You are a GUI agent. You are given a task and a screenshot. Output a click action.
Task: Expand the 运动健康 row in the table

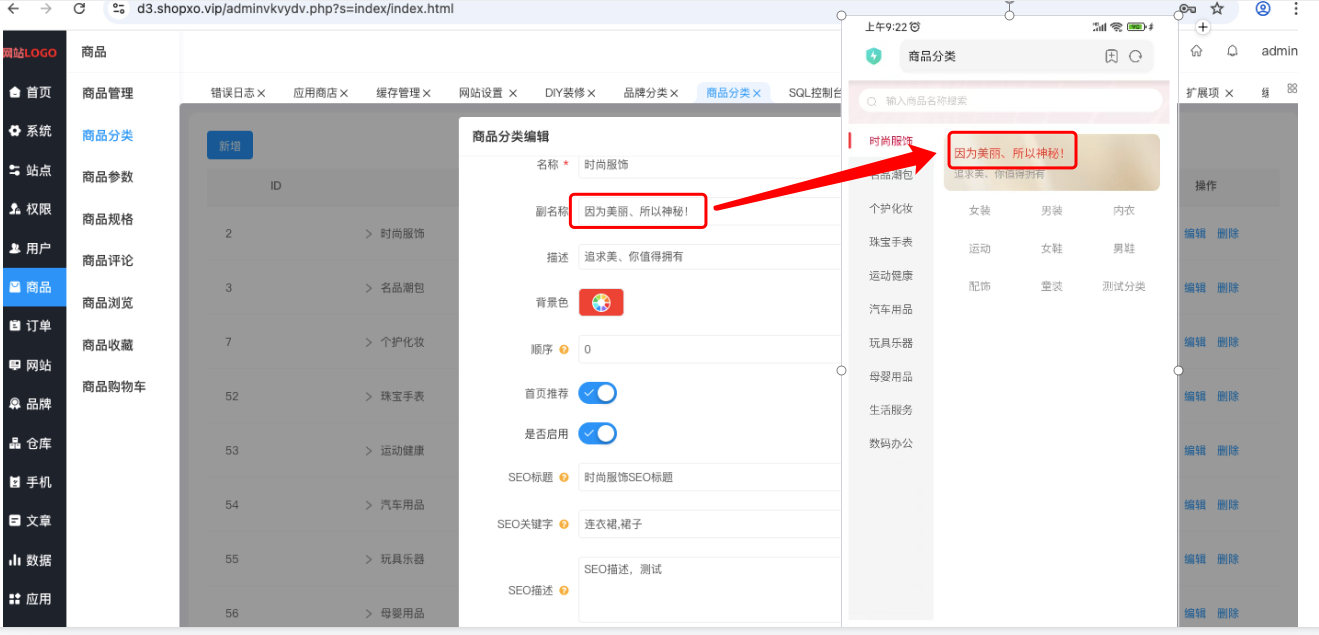pos(368,450)
